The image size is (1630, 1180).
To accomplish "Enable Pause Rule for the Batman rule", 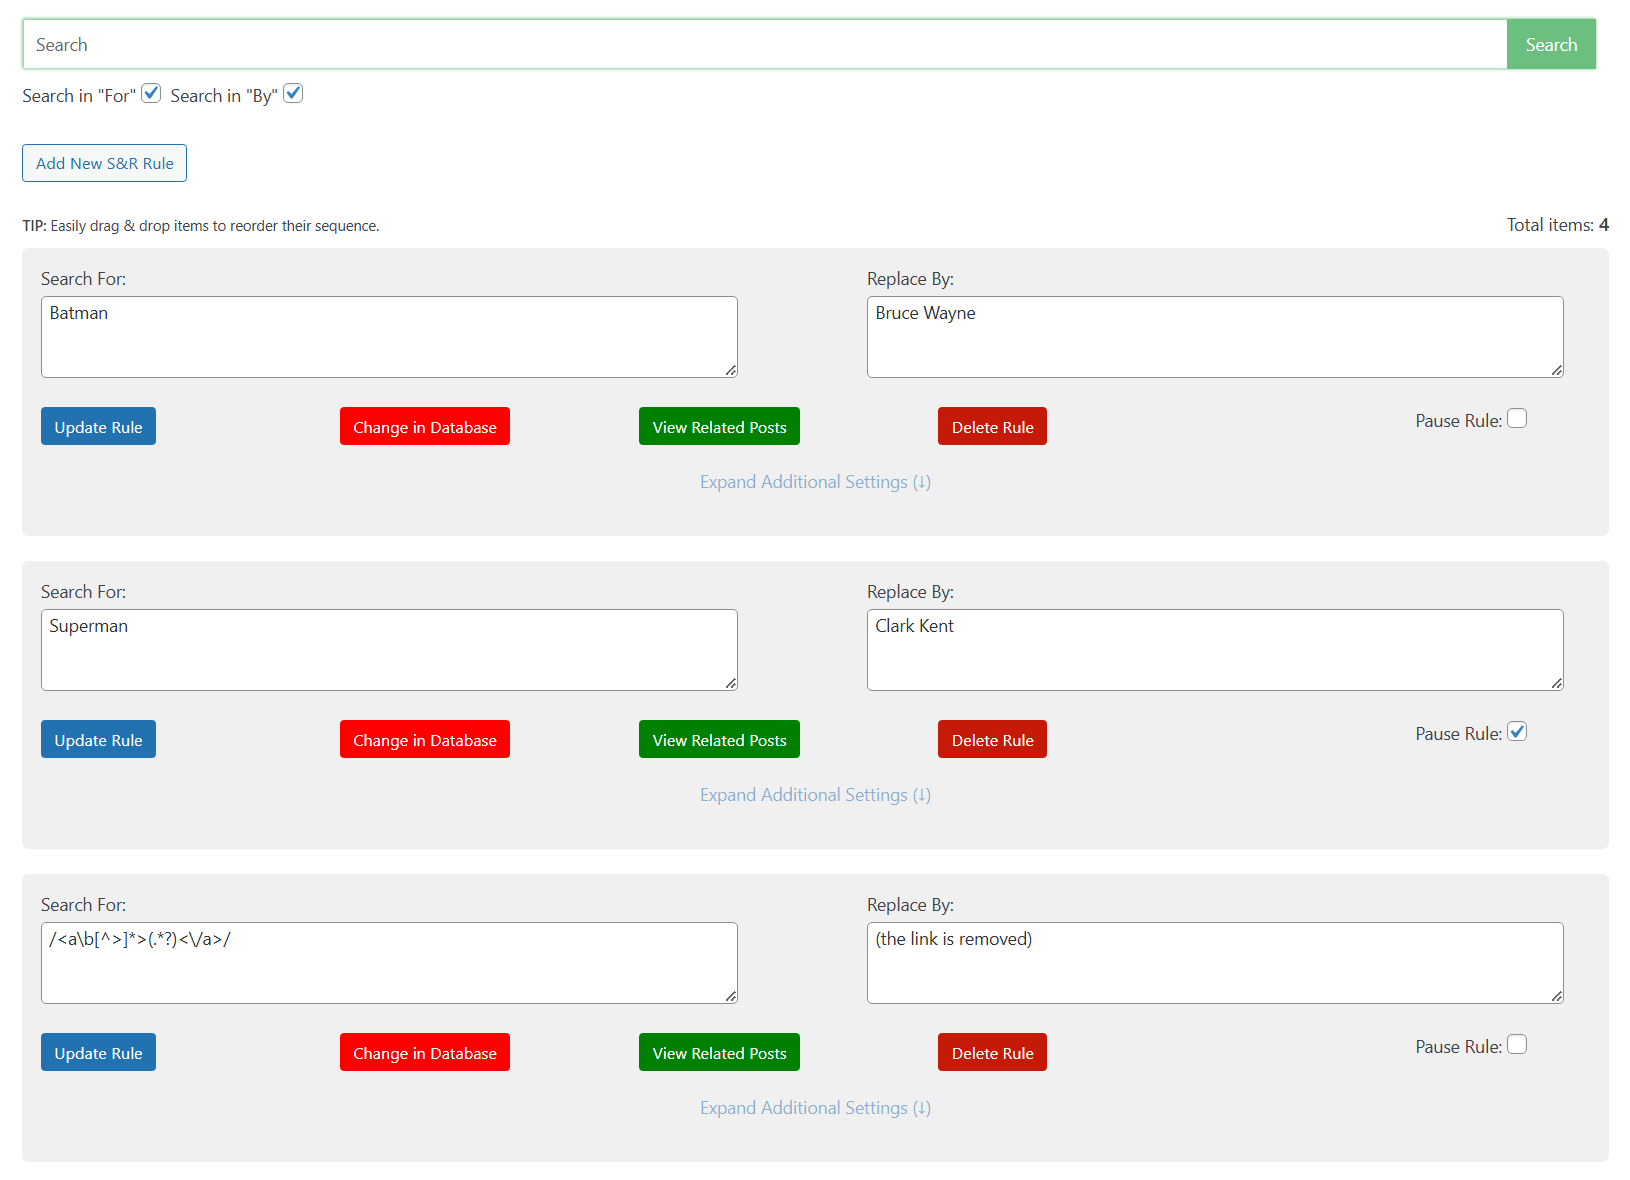I will click(1517, 419).
